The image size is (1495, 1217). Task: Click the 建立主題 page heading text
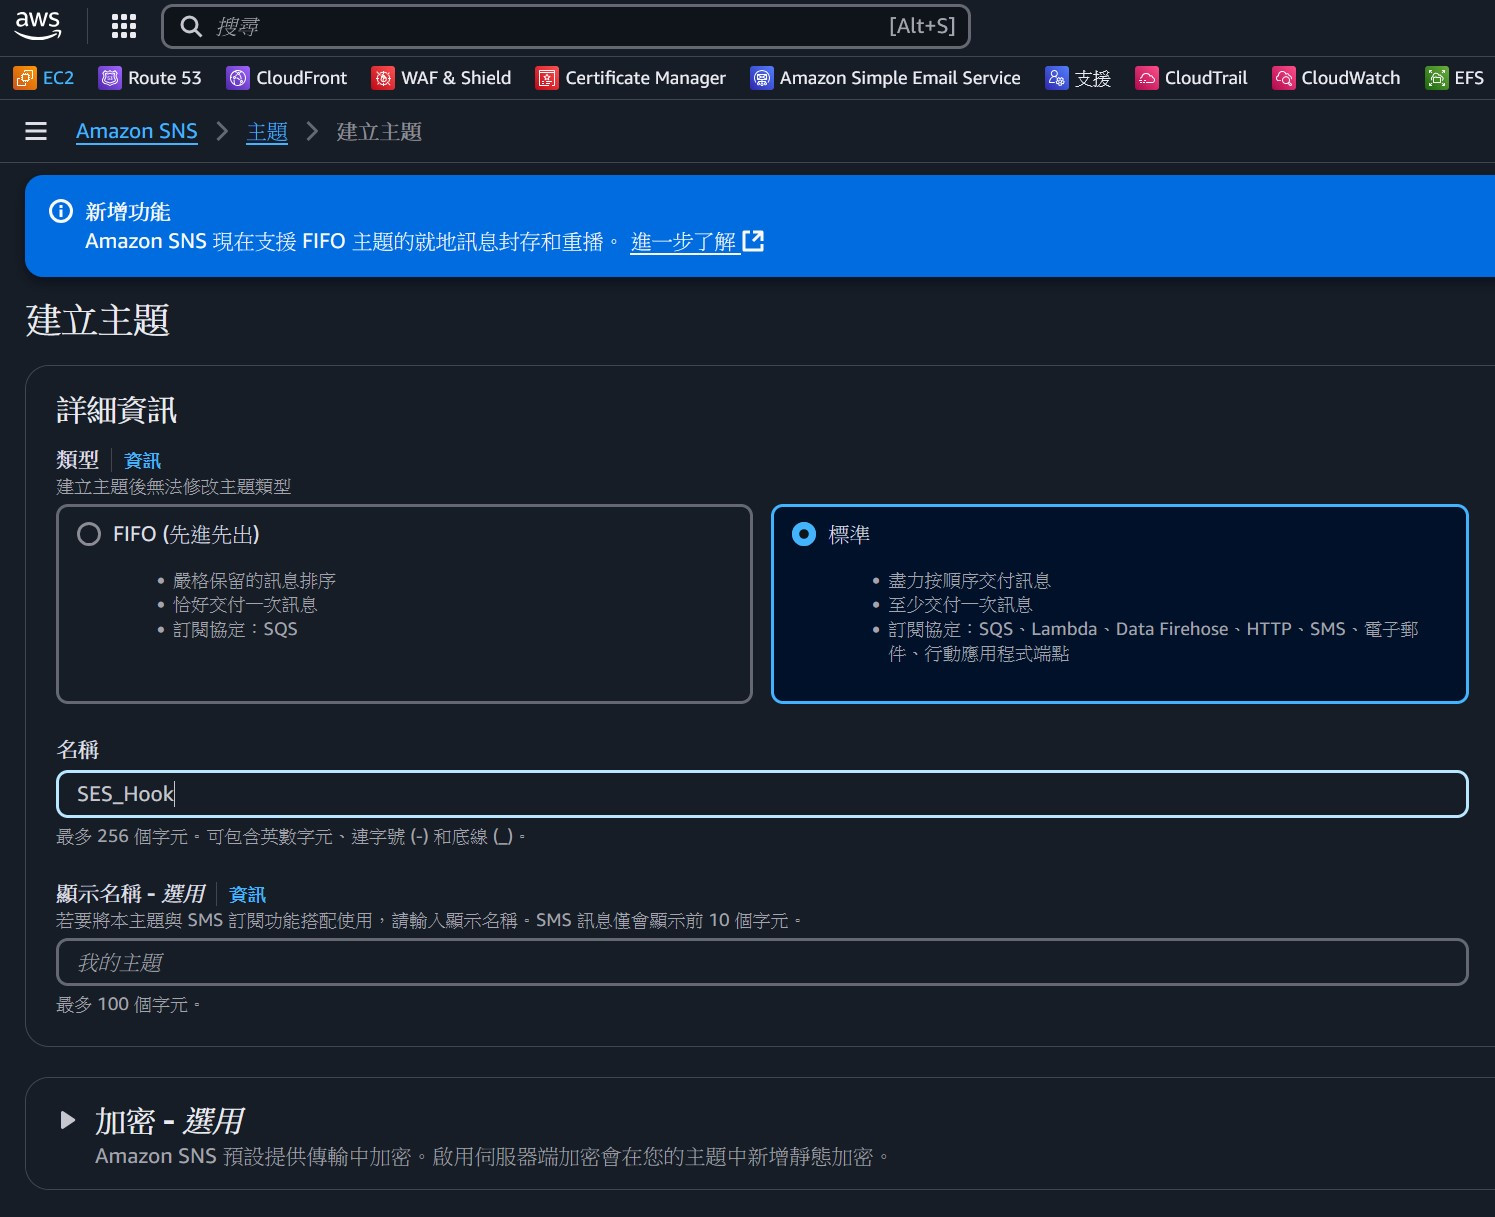(98, 321)
